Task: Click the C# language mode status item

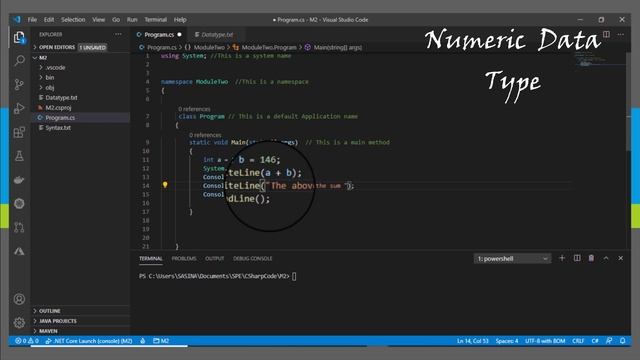Action: coord(595,341)
